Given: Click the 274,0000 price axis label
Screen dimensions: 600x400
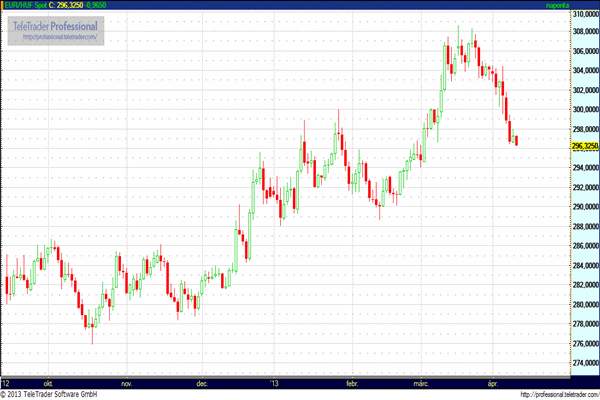Looking at the screenshot, I should 584,362.
